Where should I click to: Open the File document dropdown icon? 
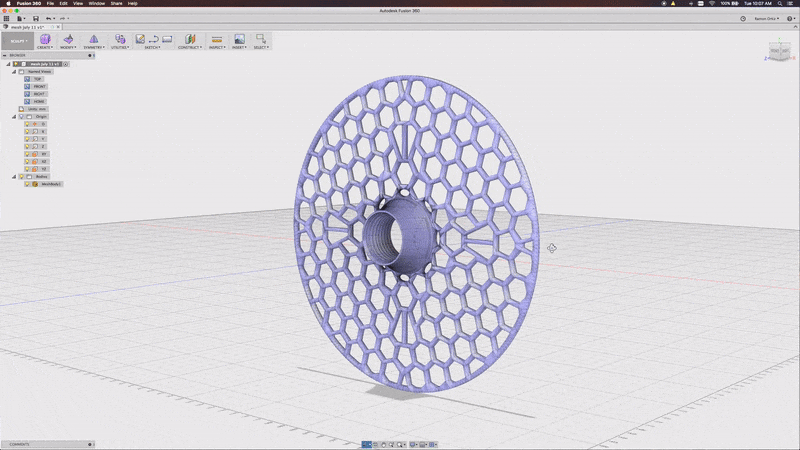pos(20,18)
